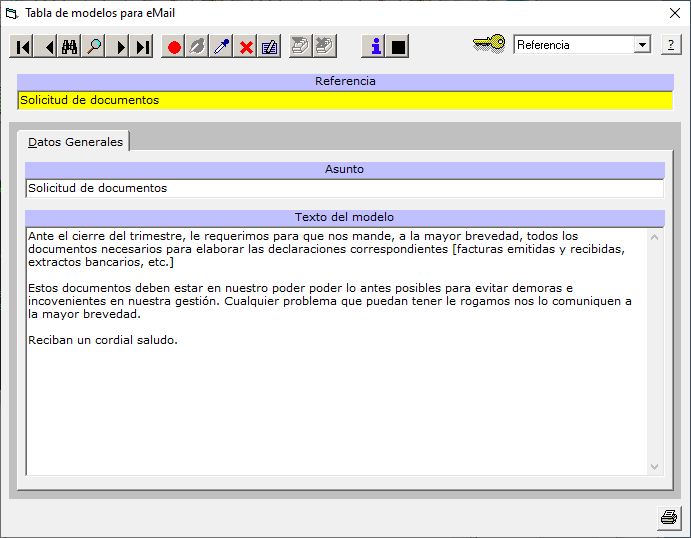This screenshot has height=538, width=691.
Task: Go to the previous record
Action: tap(46, 47)
